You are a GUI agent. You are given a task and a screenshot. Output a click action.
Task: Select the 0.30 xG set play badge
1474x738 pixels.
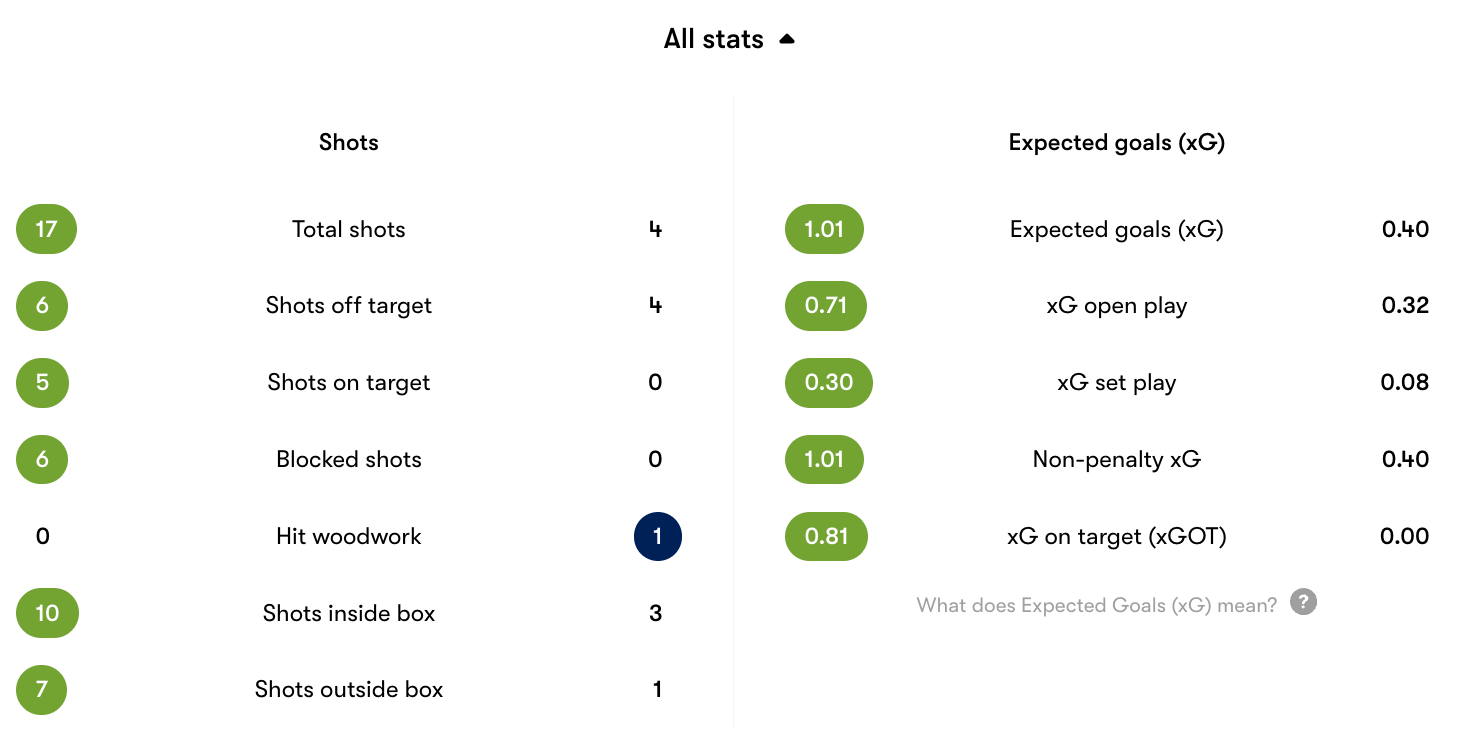pos(829,382)
